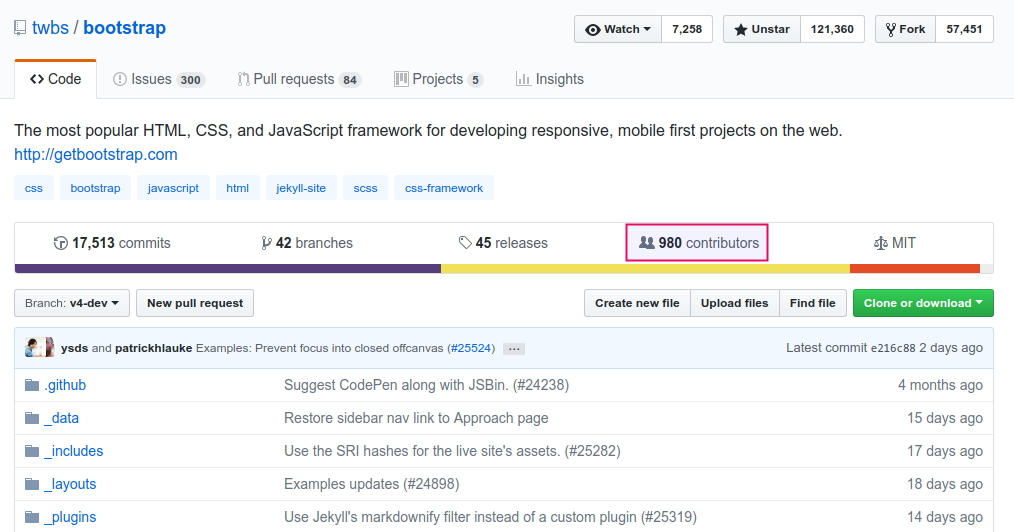View the MIT license

894,243
